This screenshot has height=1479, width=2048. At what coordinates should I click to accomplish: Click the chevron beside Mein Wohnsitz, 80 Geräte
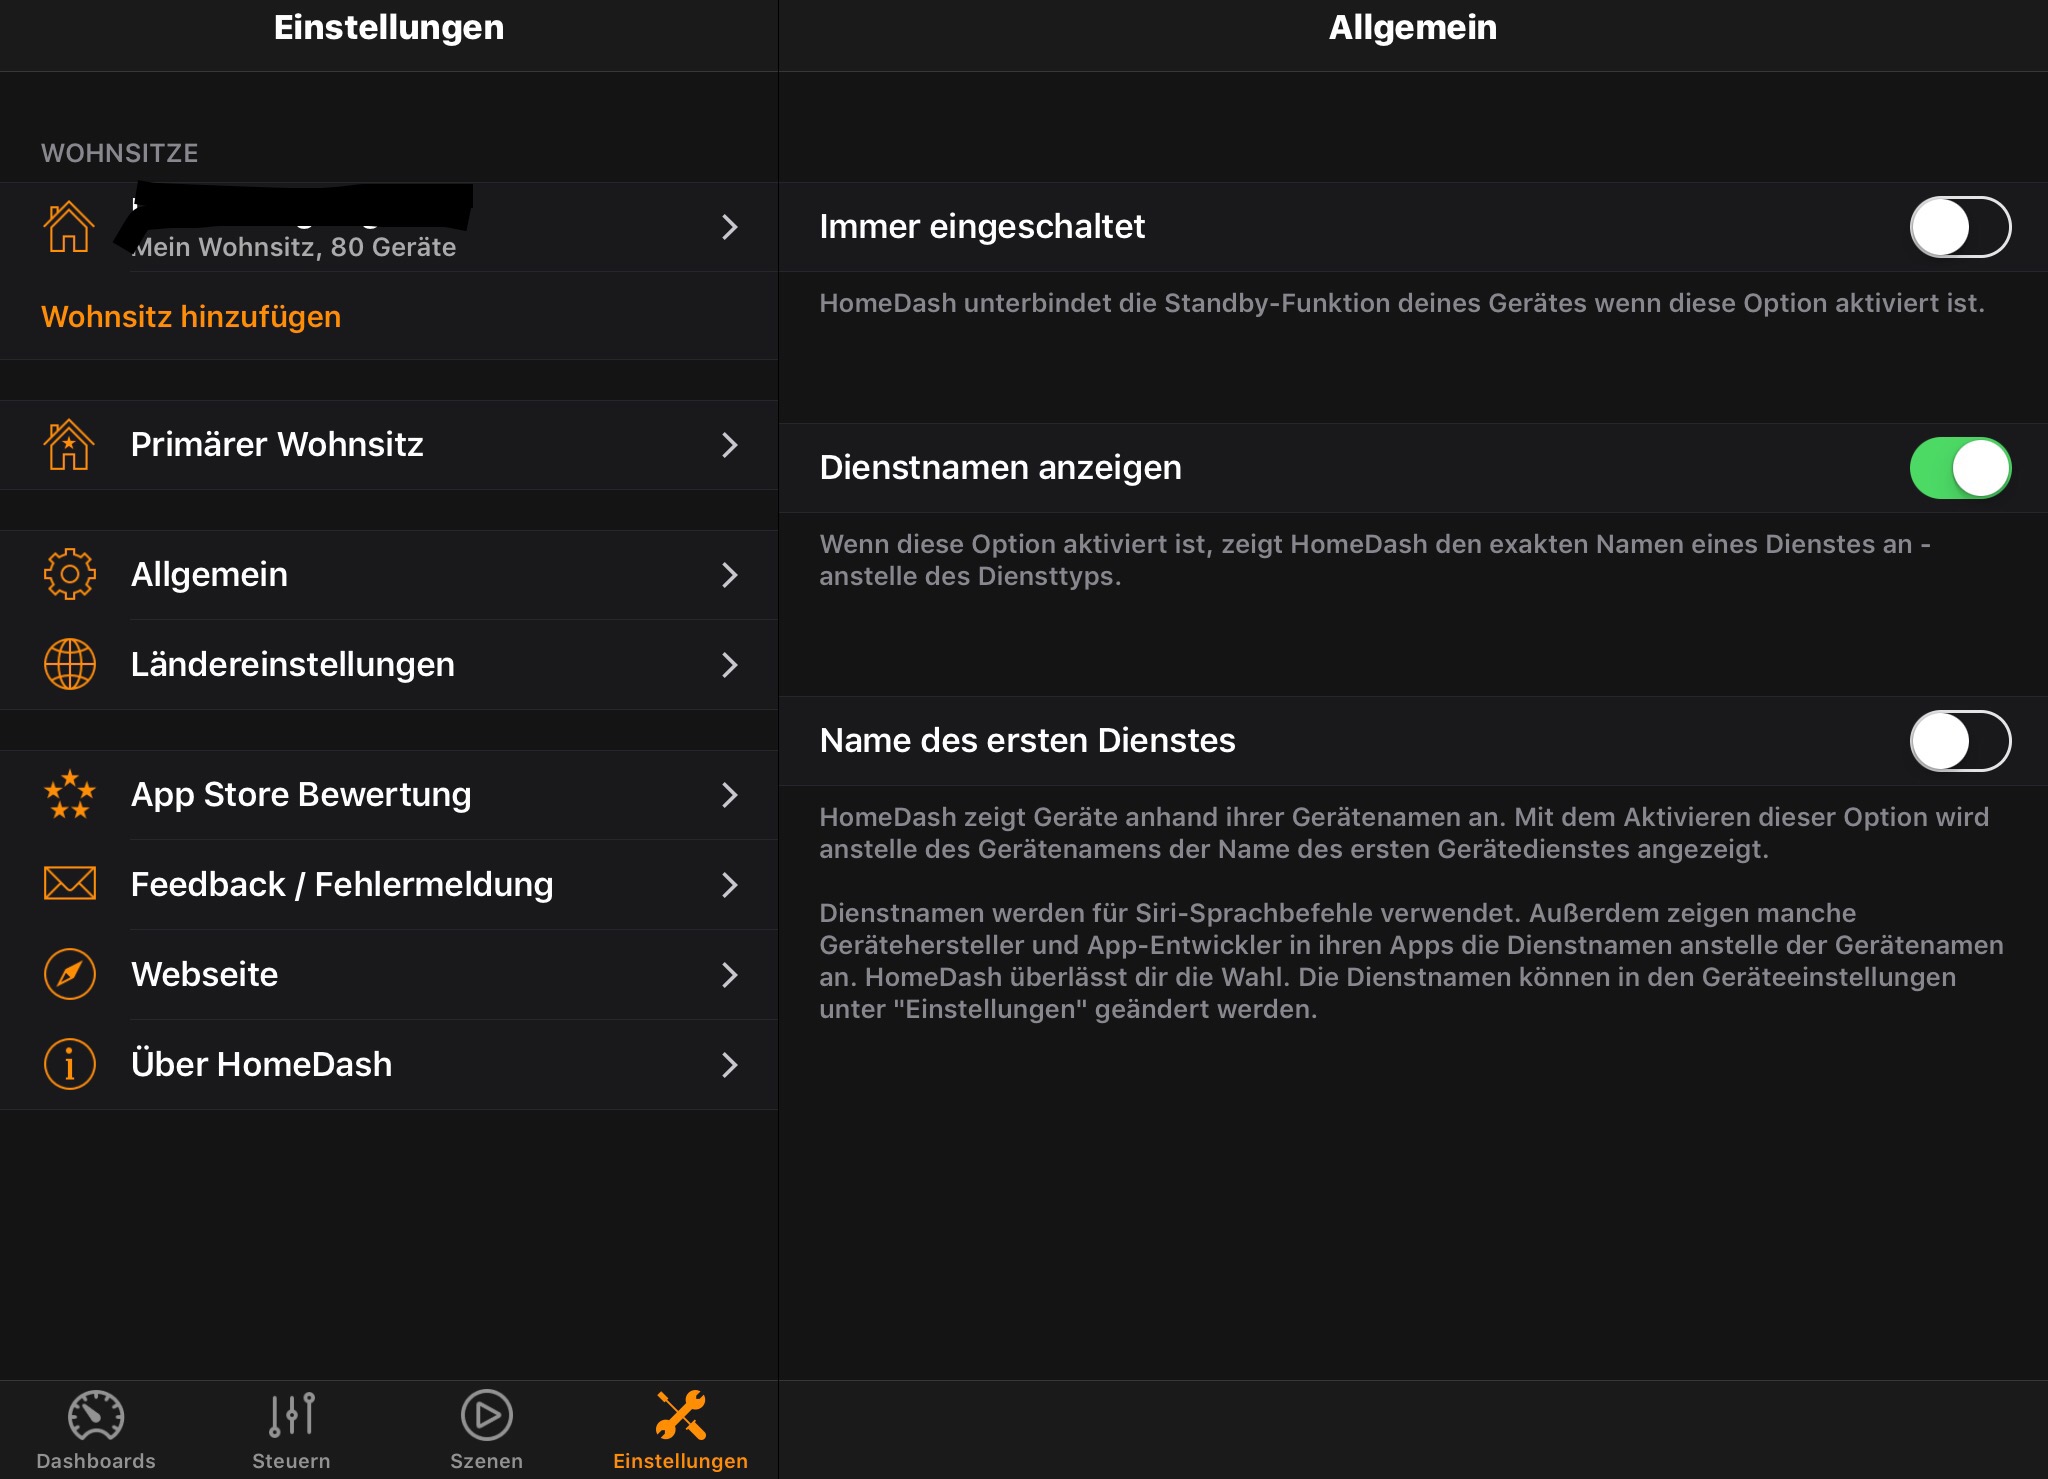(729, 227)
